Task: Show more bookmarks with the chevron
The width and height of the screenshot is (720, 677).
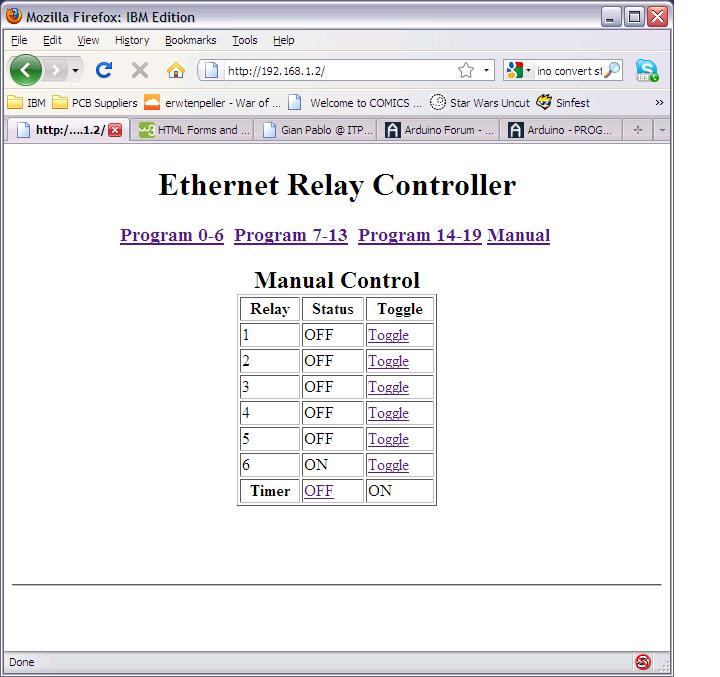Action: [x=659, y=102]
